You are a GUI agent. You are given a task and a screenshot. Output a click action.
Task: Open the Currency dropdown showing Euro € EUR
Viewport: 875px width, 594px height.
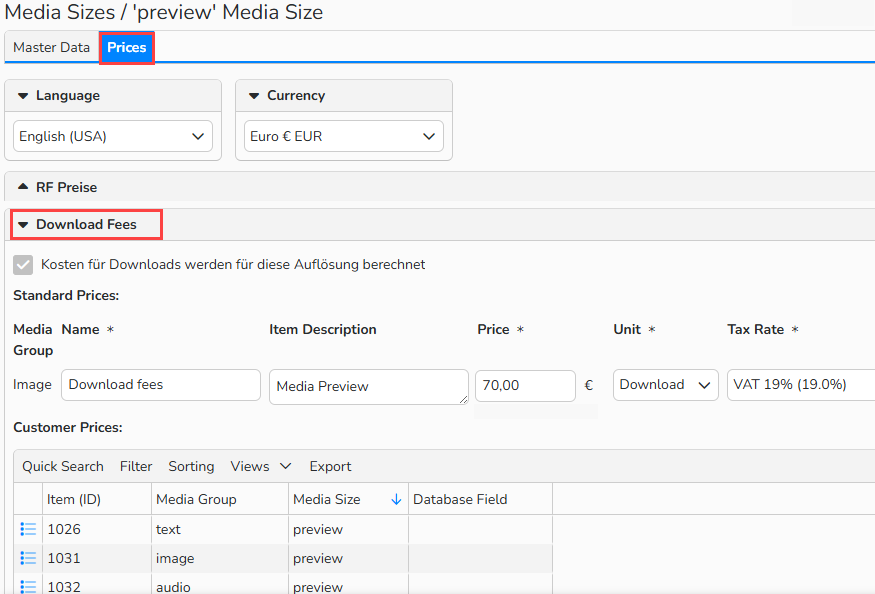click(344, 136)
